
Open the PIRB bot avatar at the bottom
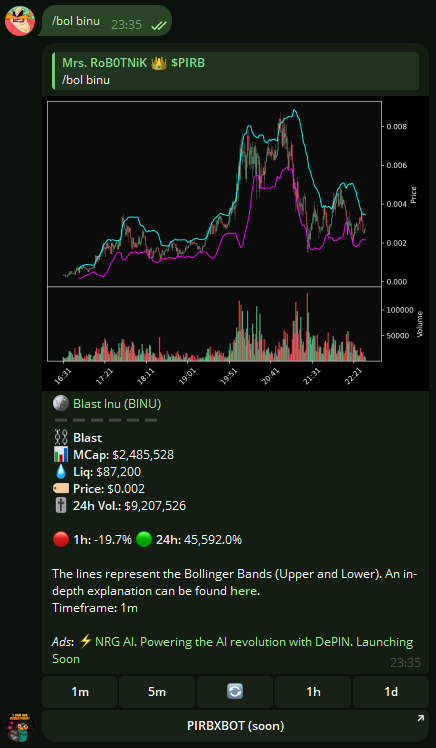(x=20, y=727)
